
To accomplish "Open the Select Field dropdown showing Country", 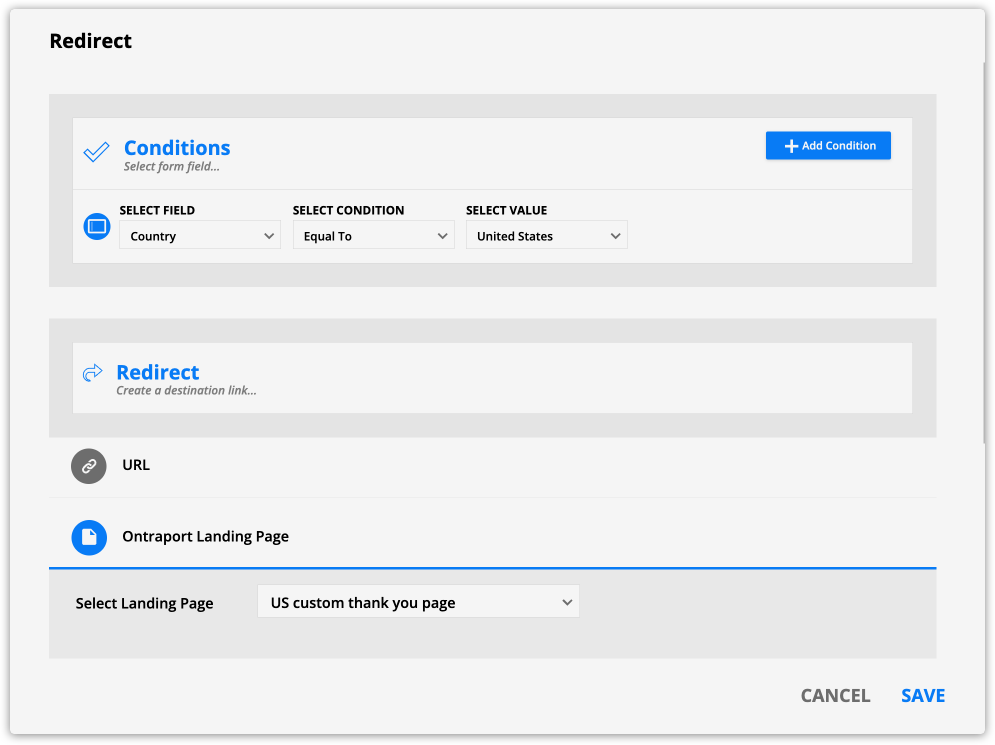I will click(x=200, y=236).
